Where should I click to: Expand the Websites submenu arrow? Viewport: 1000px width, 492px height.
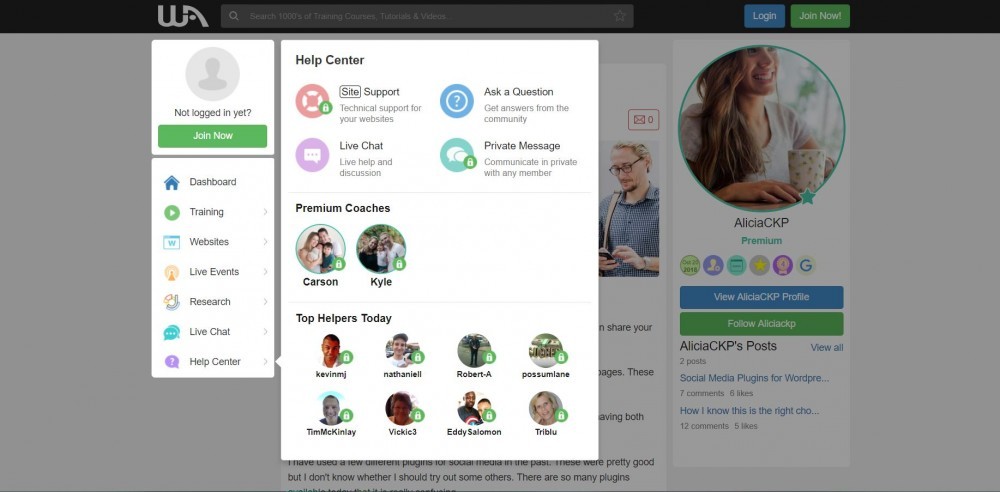click(265, 242)
